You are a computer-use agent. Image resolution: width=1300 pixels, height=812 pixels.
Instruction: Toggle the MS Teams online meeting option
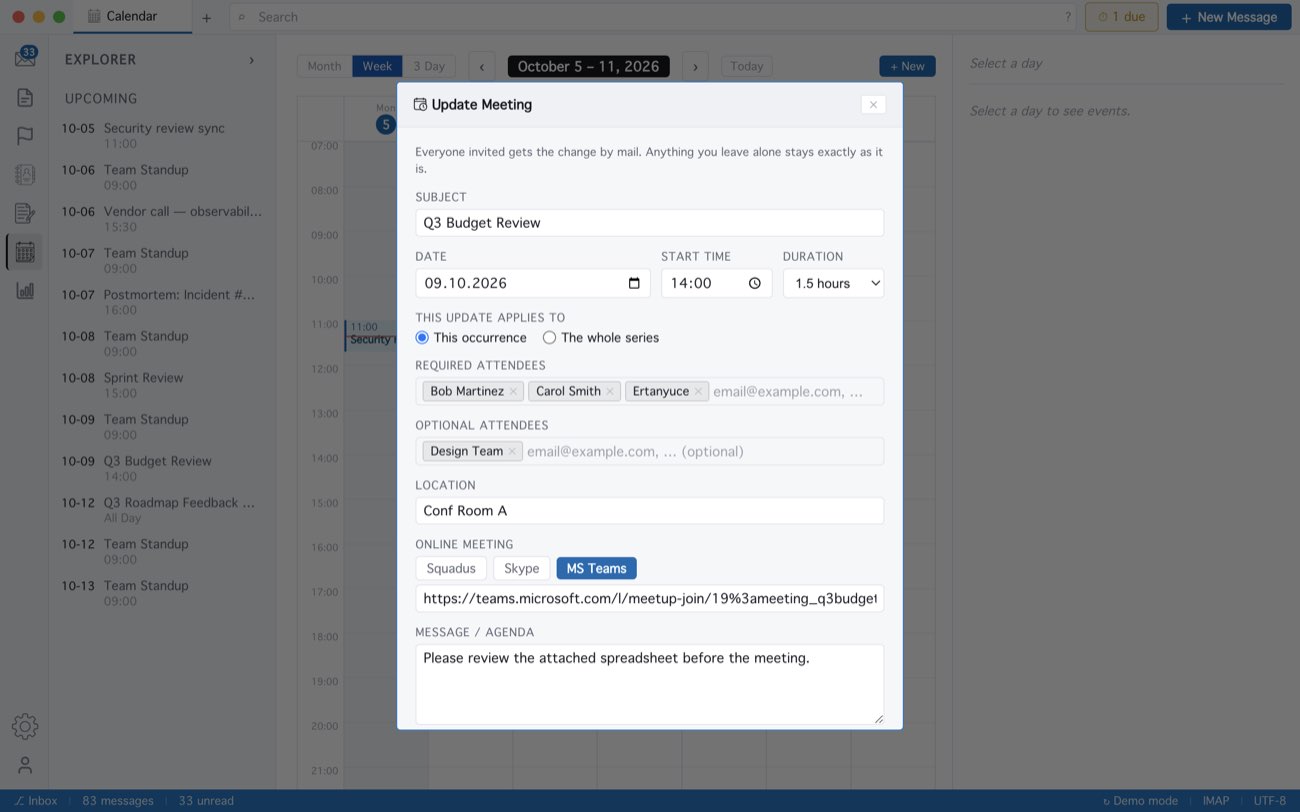click(x=596, y=568)
